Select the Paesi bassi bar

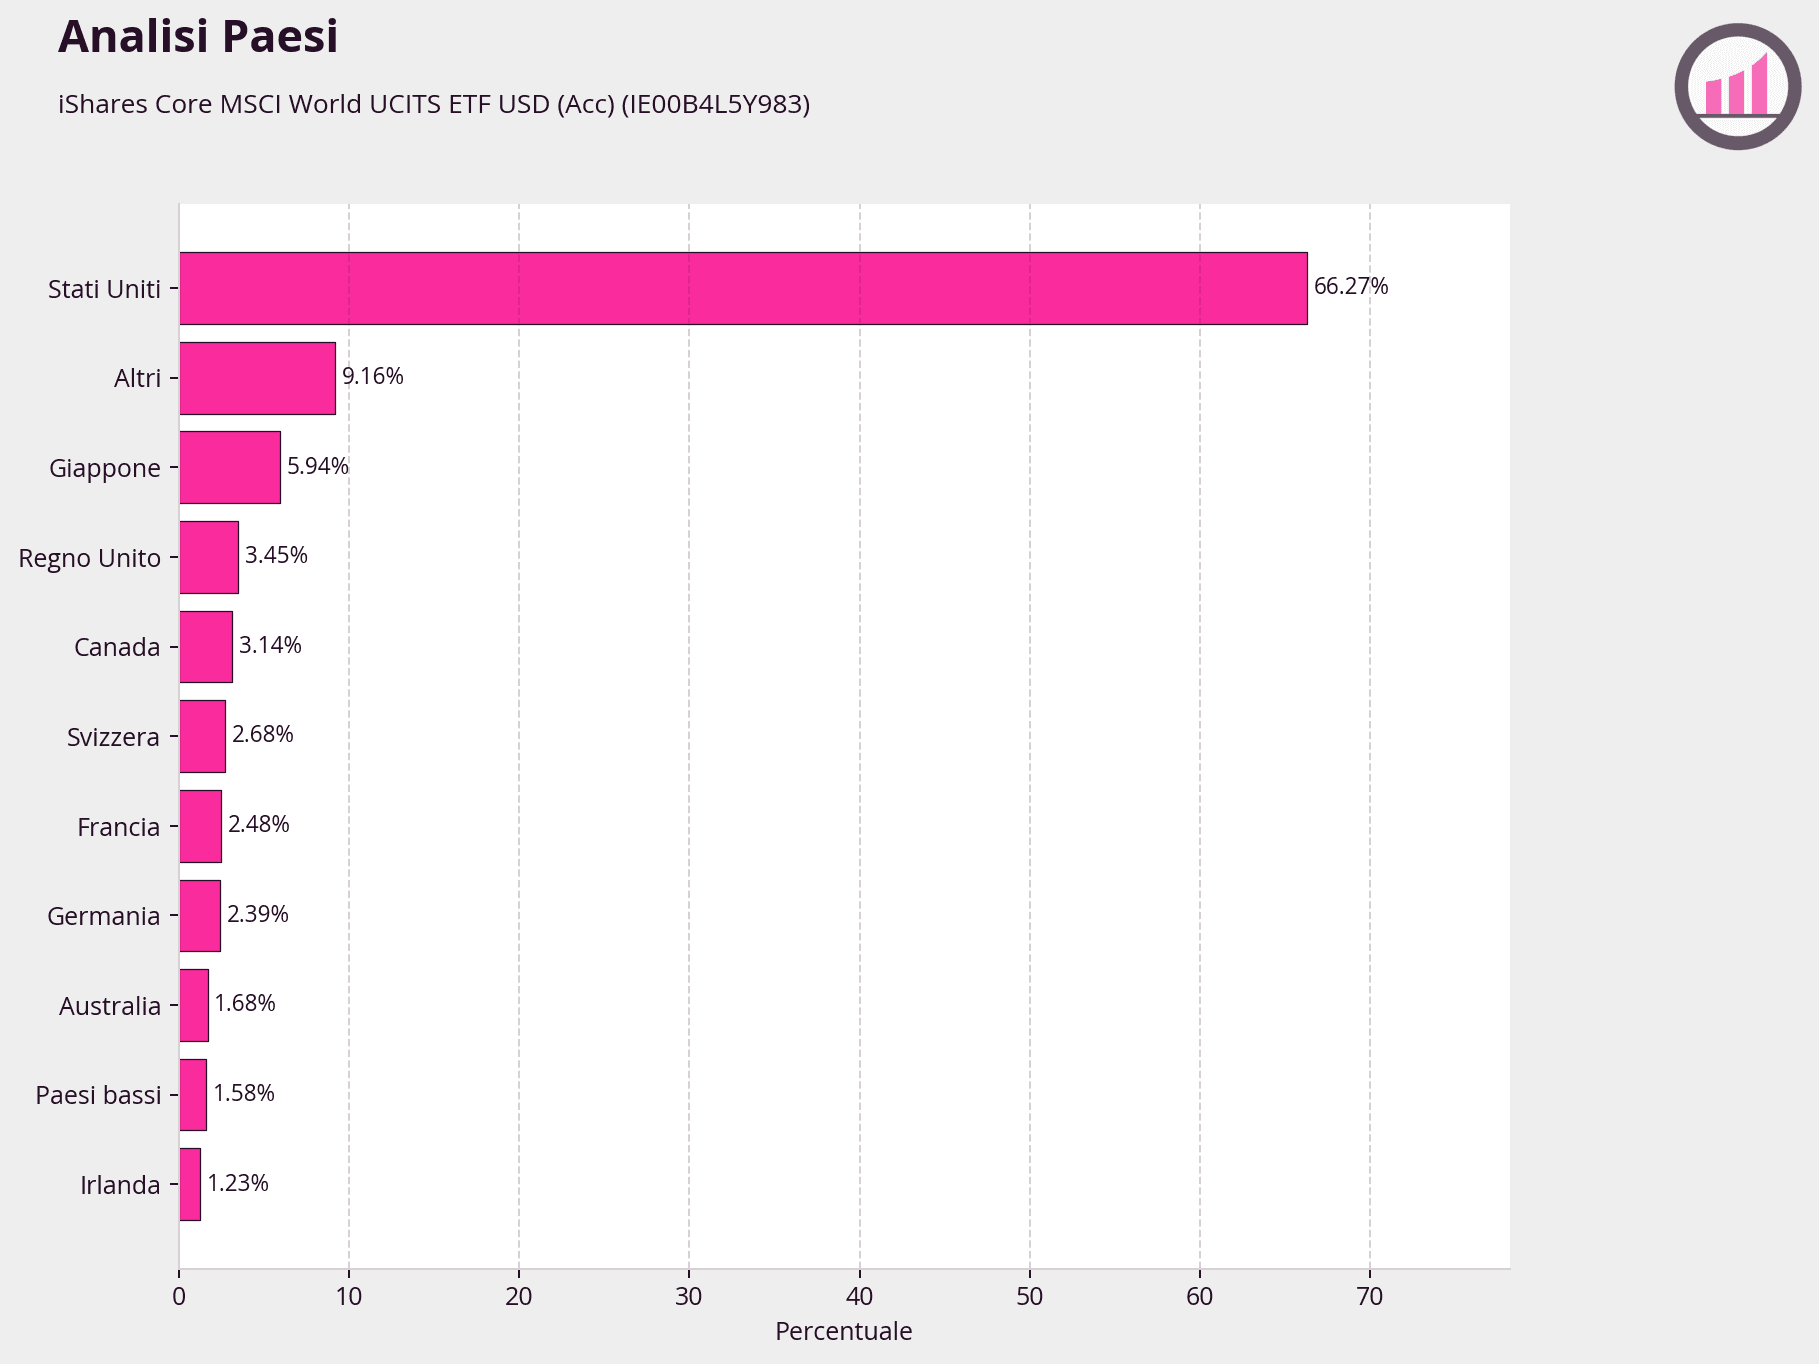click(x=193, y=1094)
